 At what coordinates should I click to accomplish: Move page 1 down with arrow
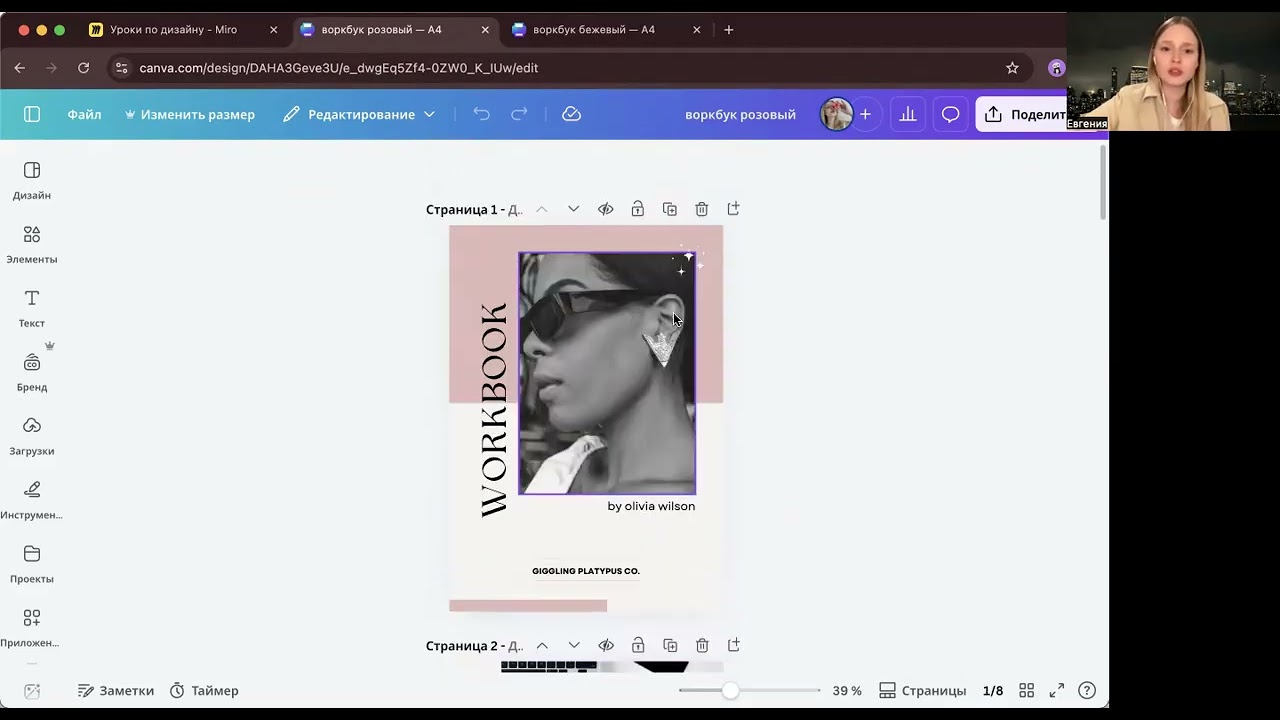(x=573, y=209)
